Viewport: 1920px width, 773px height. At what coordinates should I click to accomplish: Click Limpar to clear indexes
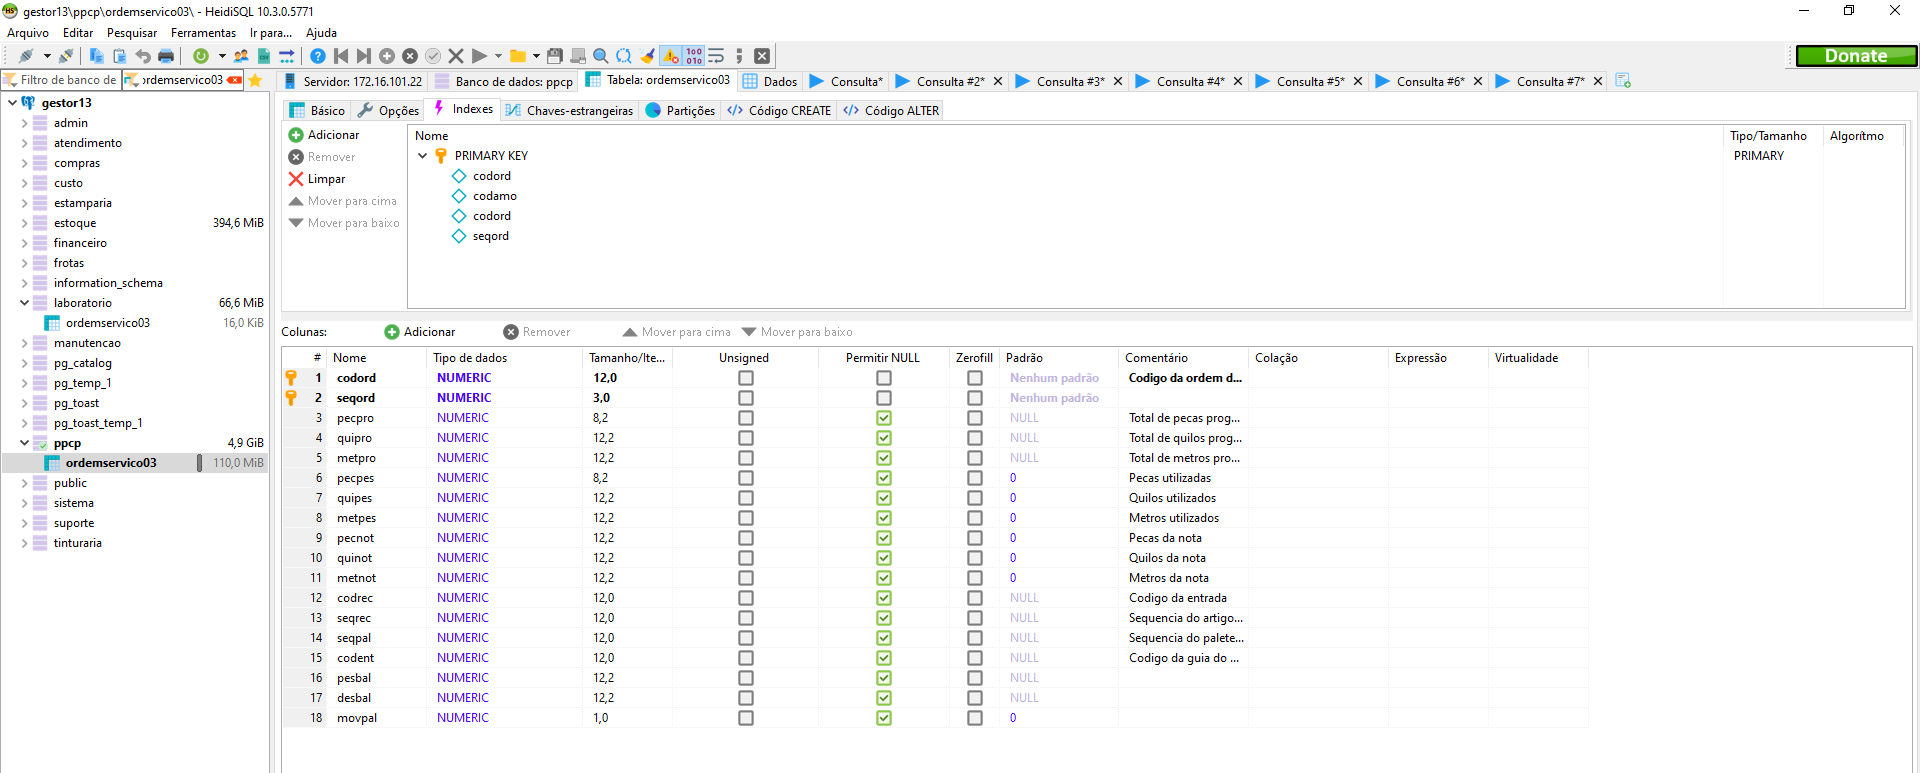click(x=317, y=179)
